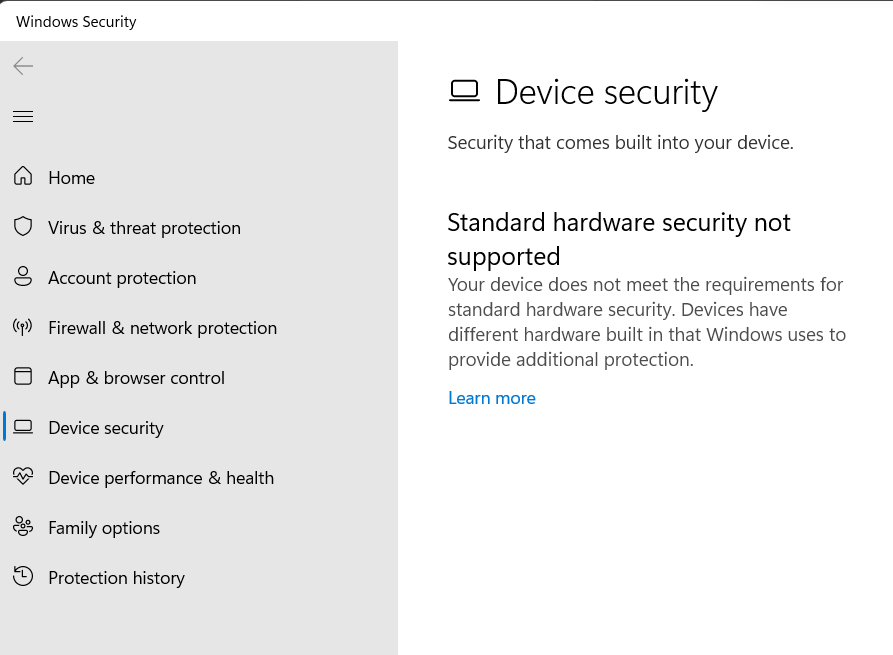
Task: Click the back arrow button
Action: pos(23,66)
